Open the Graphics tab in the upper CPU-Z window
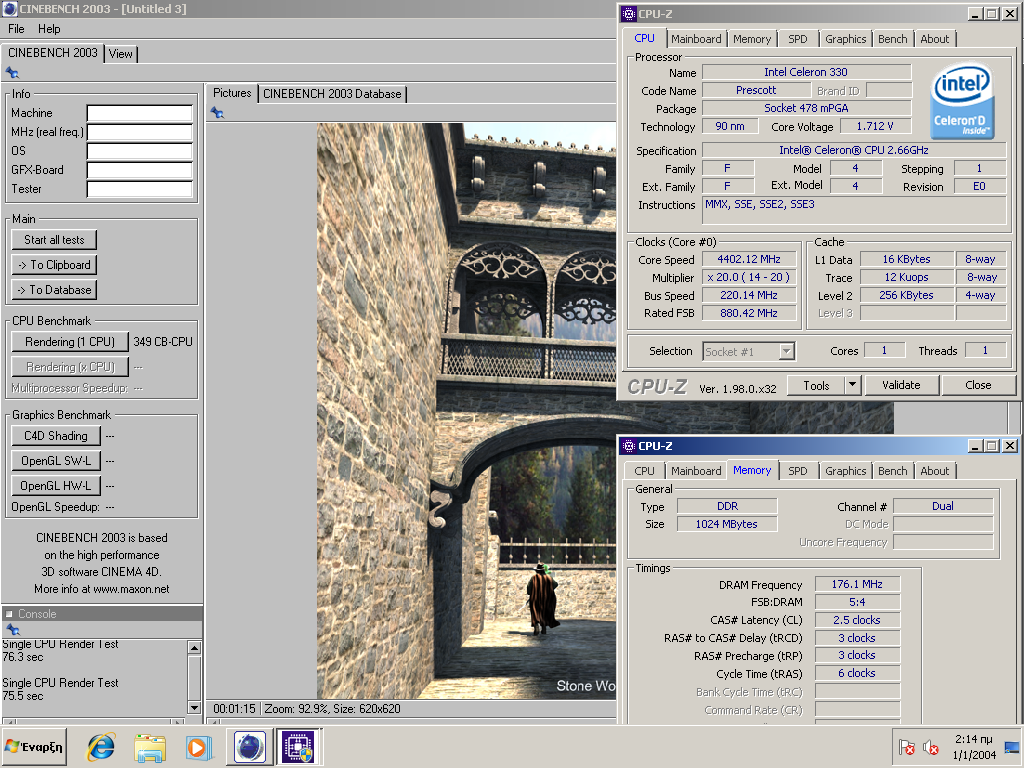Screen dimensions: 1024x768 click(845, 39)
